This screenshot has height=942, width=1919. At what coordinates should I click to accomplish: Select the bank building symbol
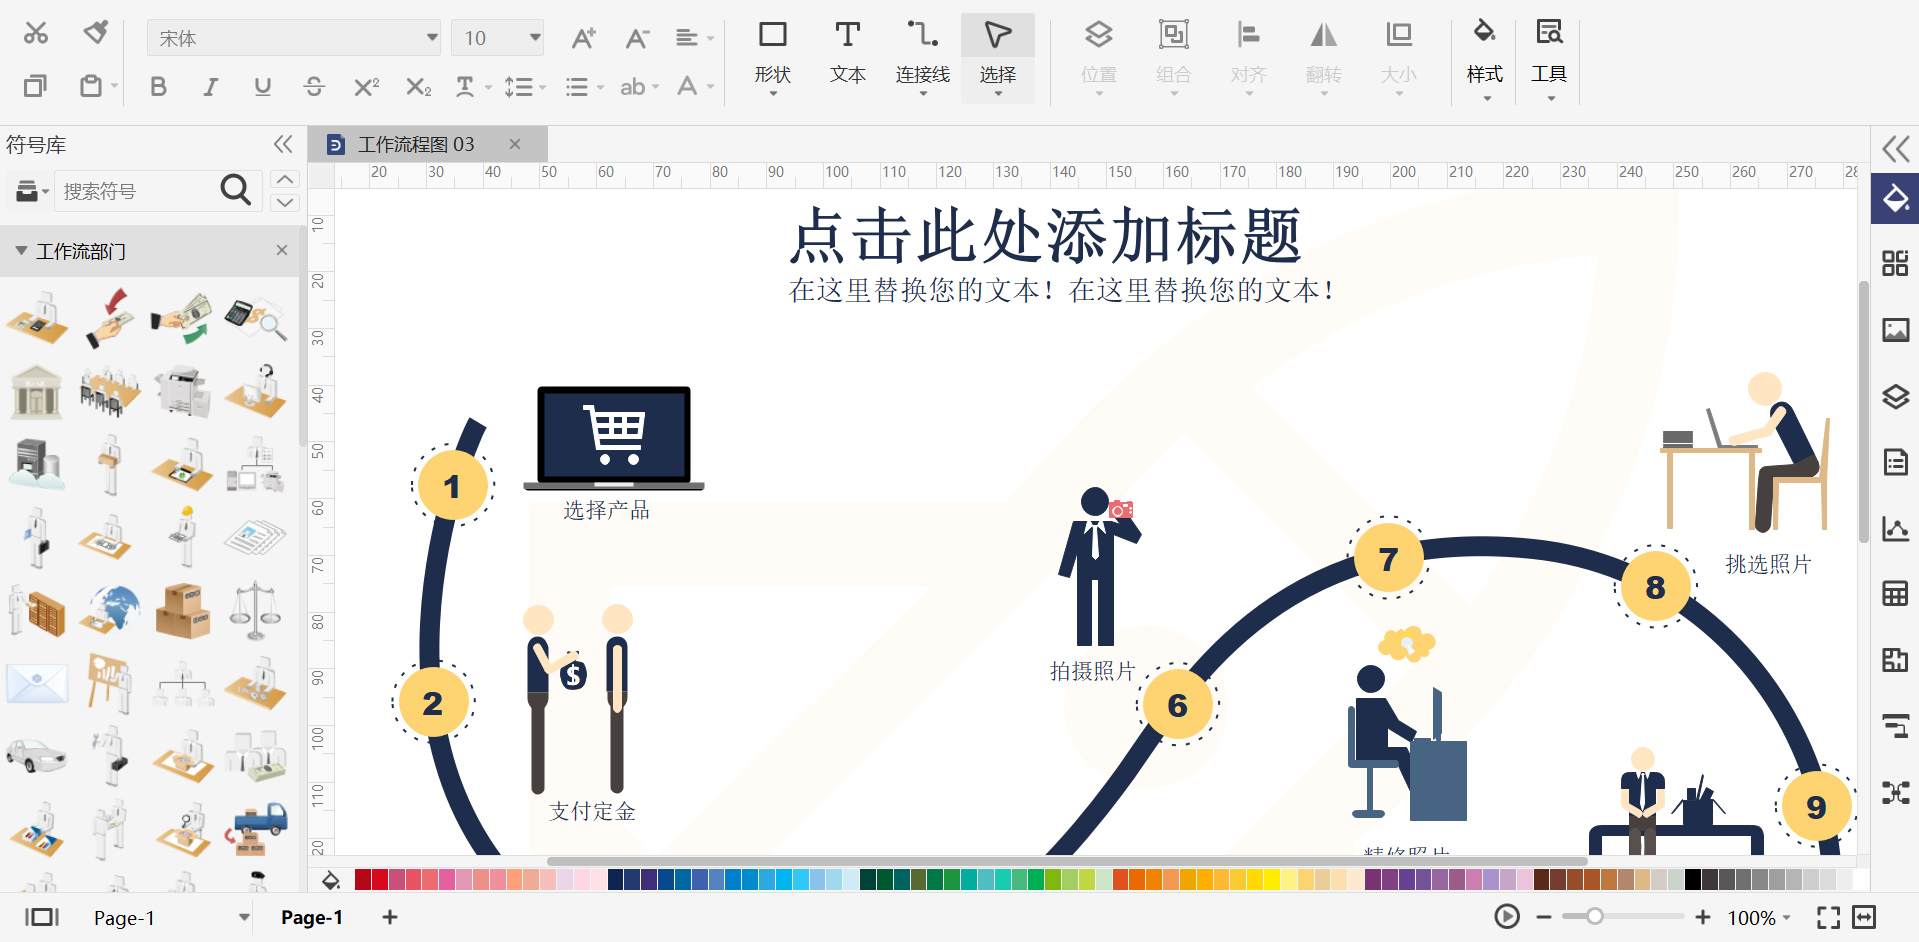[37, 391]
